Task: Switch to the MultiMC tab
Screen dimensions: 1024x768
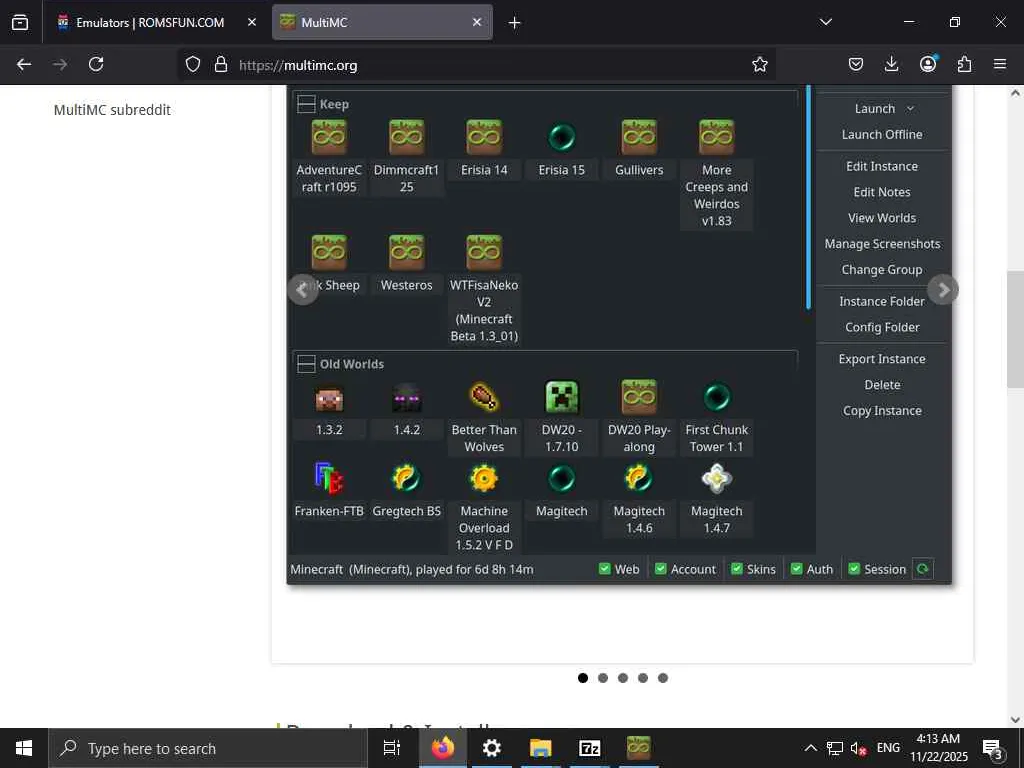Action: (382, 22)
